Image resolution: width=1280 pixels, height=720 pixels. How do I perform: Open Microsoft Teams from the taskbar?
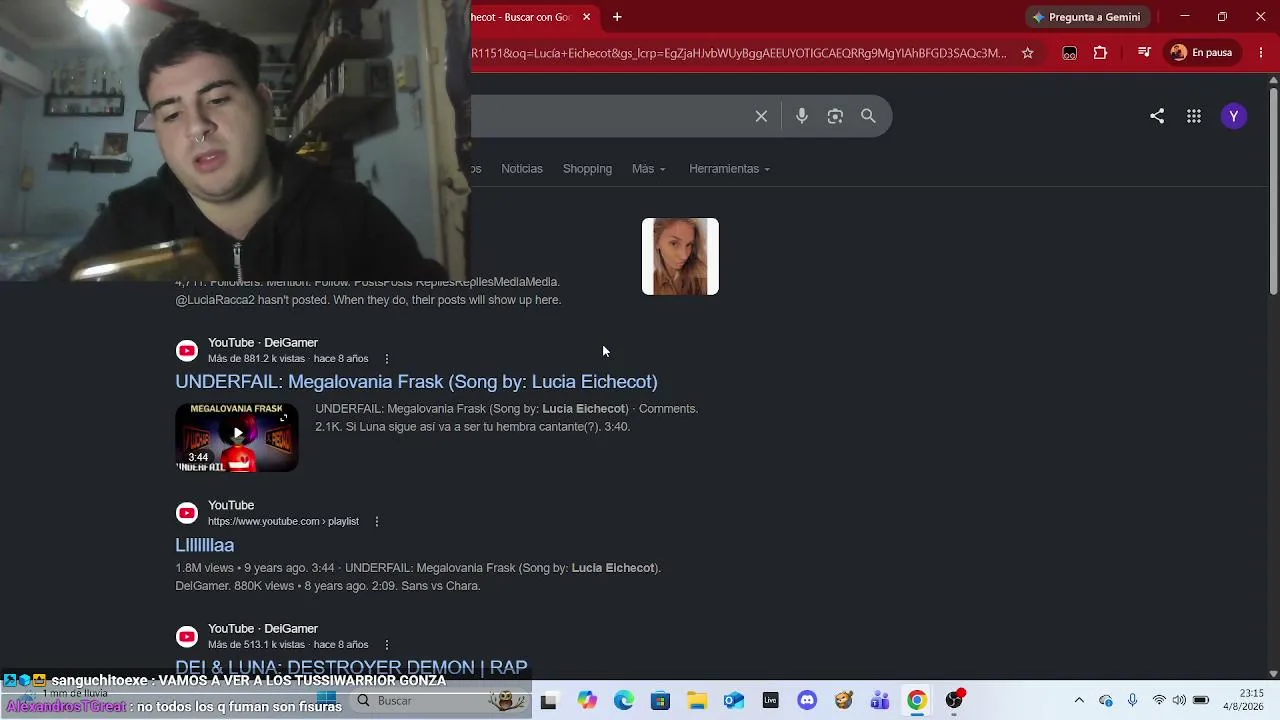[880, 701]
